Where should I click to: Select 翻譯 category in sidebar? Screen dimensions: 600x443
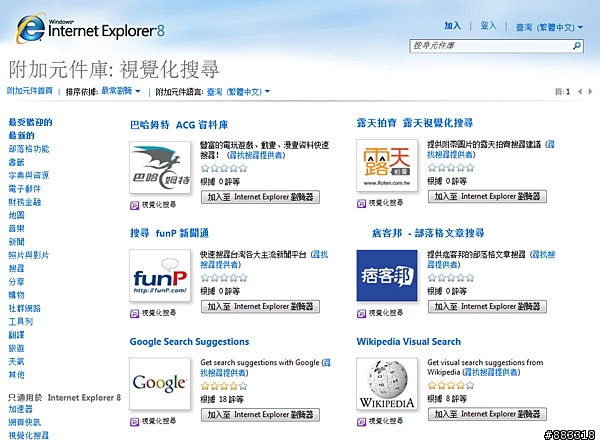pyautogui.click(x=16, y=335)
